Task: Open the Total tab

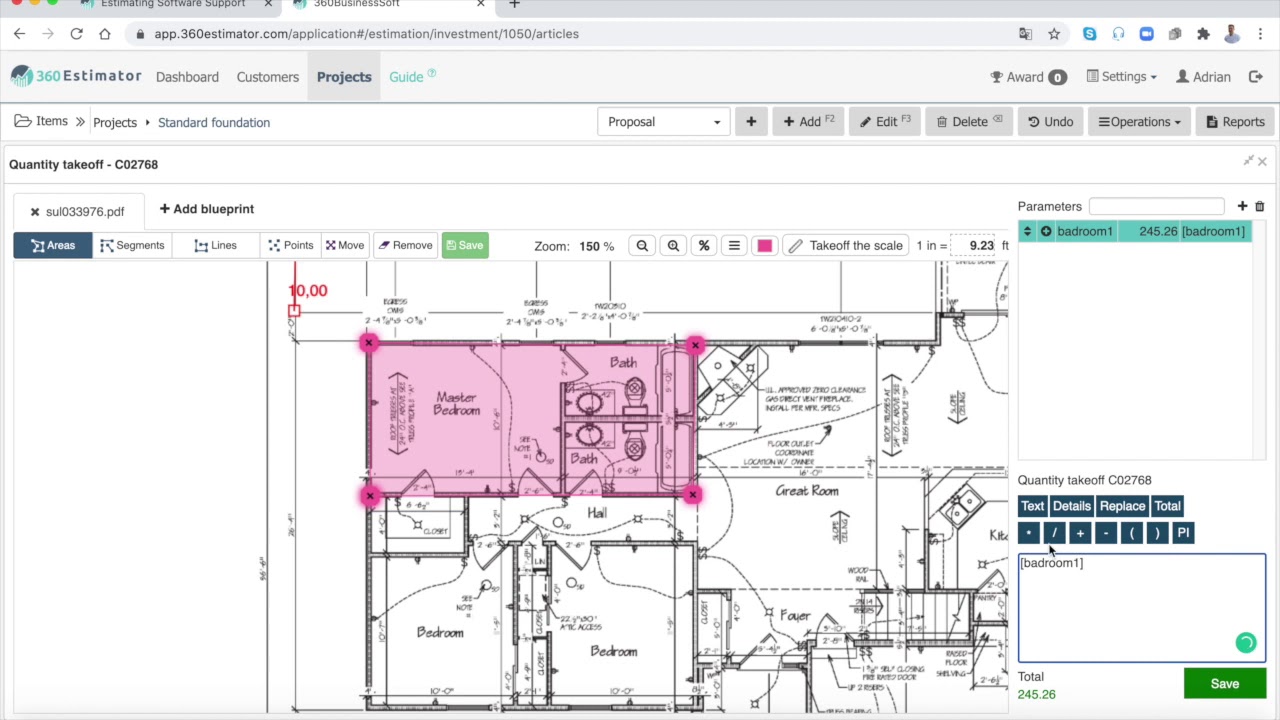Action: pyautogui.click(x=1167, y=506)
